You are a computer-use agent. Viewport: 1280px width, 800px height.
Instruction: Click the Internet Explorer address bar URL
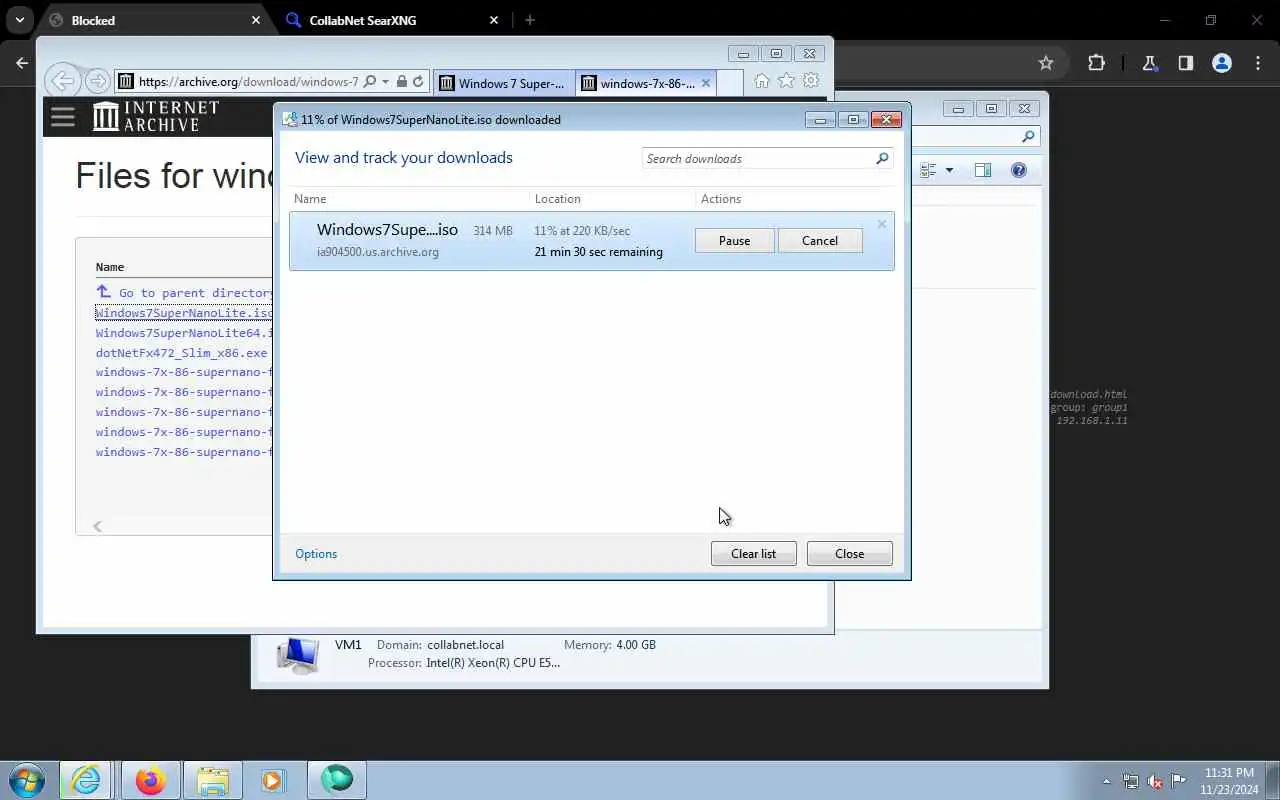tap(248, 82)
